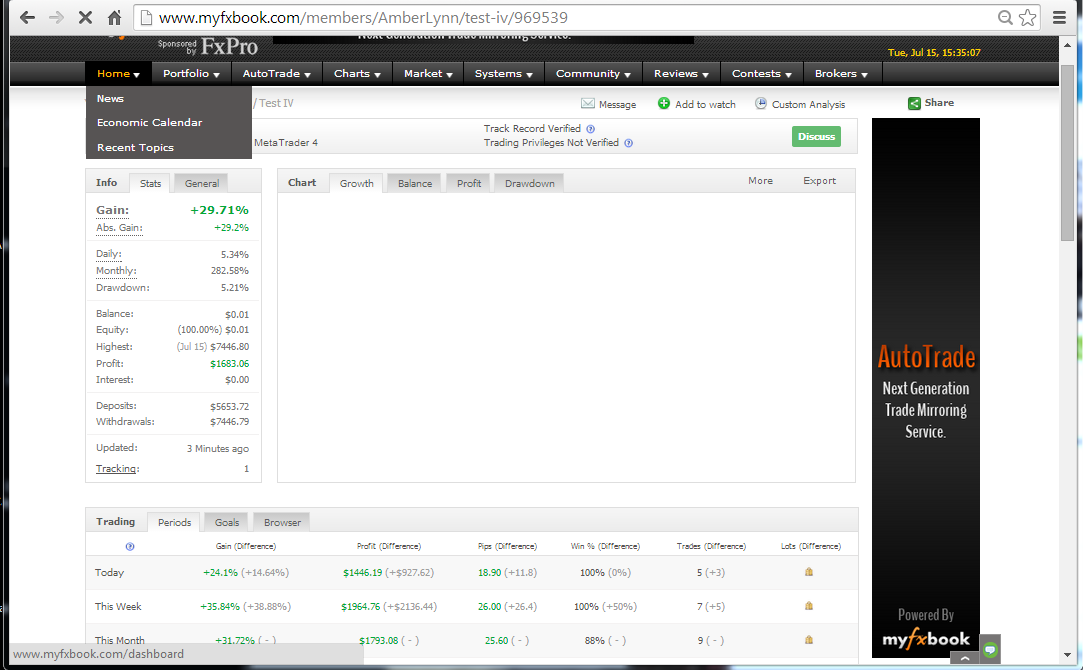The image size is (1083, 670).
Task: Open the Browser tab in Trading panel
Action: tap(282, 522)
